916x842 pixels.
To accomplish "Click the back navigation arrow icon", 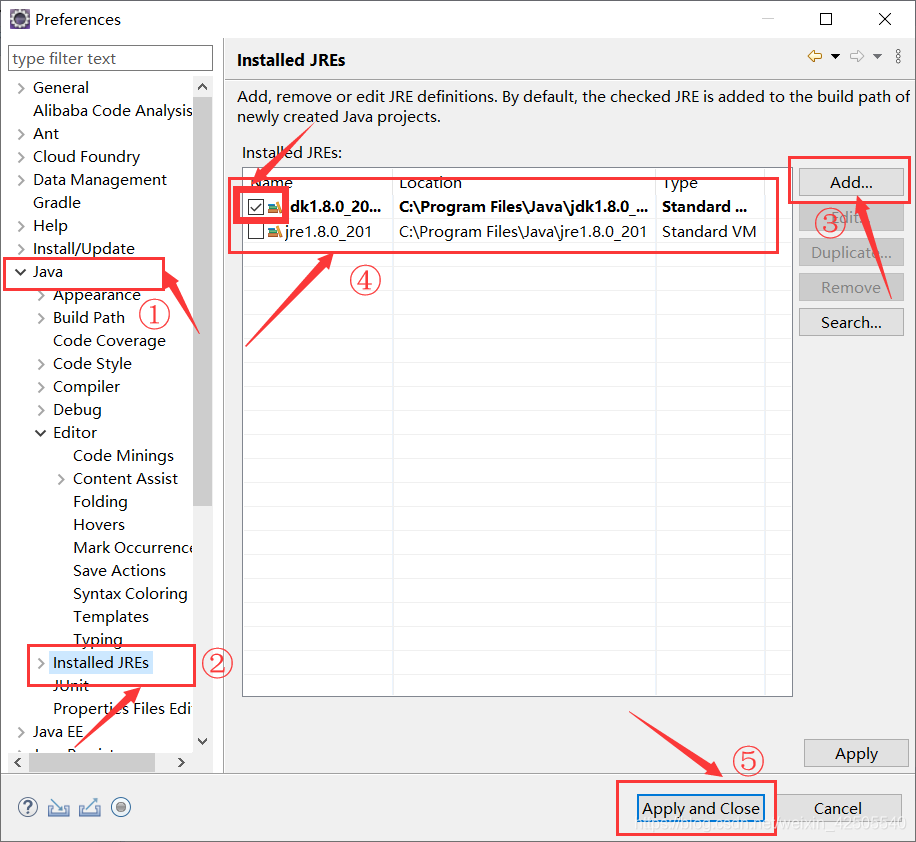I will click(x=815, y=56).
